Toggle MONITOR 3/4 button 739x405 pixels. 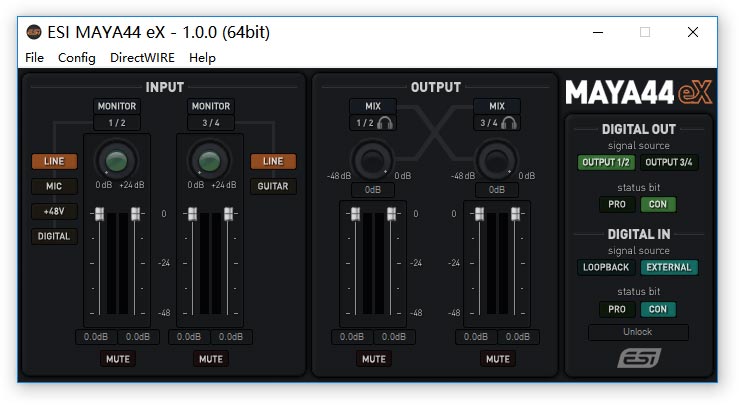point(211,106)
